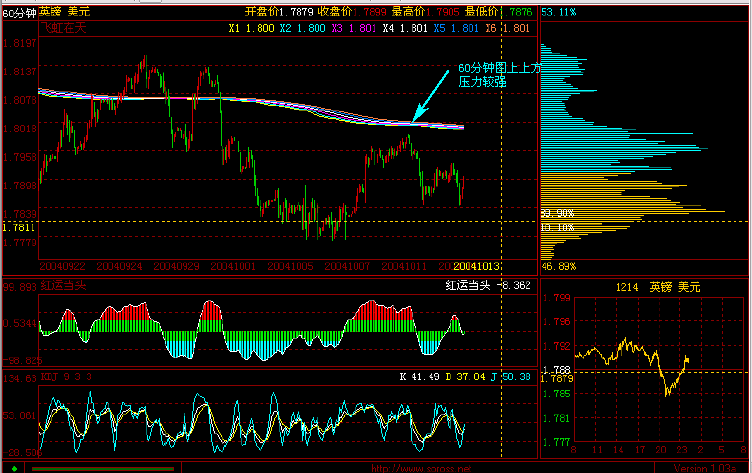Click hour 14 on mini chart axis

click(618, 450)
